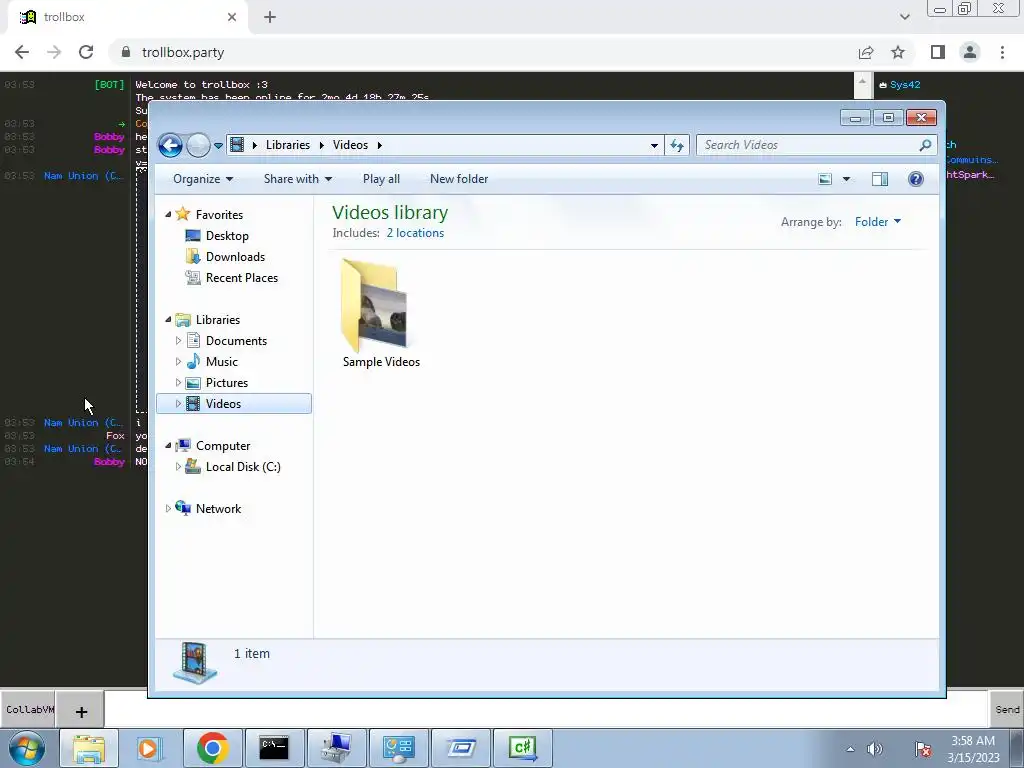Open the Arrange by Folder dropdown
The width and height of the screenshot is (1024, 768).
tap(878, 222)
